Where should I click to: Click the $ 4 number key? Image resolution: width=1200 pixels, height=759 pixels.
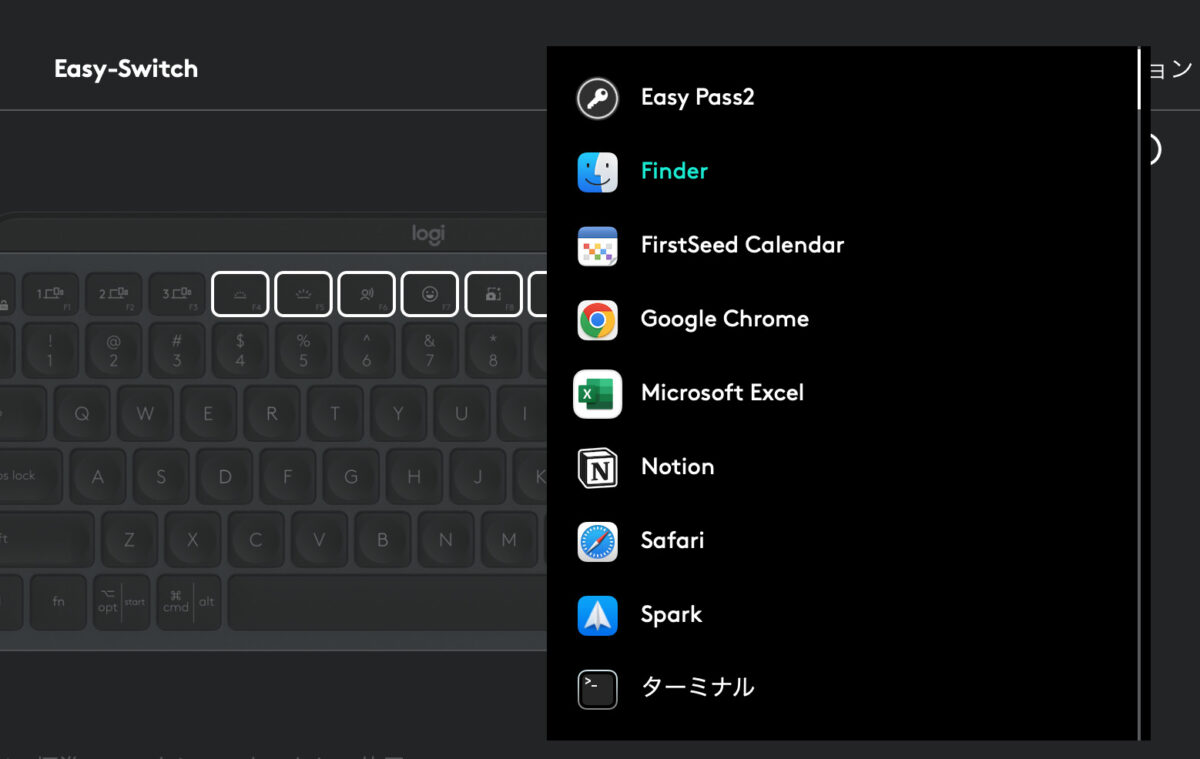pyautogui.click(x=240, y=350)
